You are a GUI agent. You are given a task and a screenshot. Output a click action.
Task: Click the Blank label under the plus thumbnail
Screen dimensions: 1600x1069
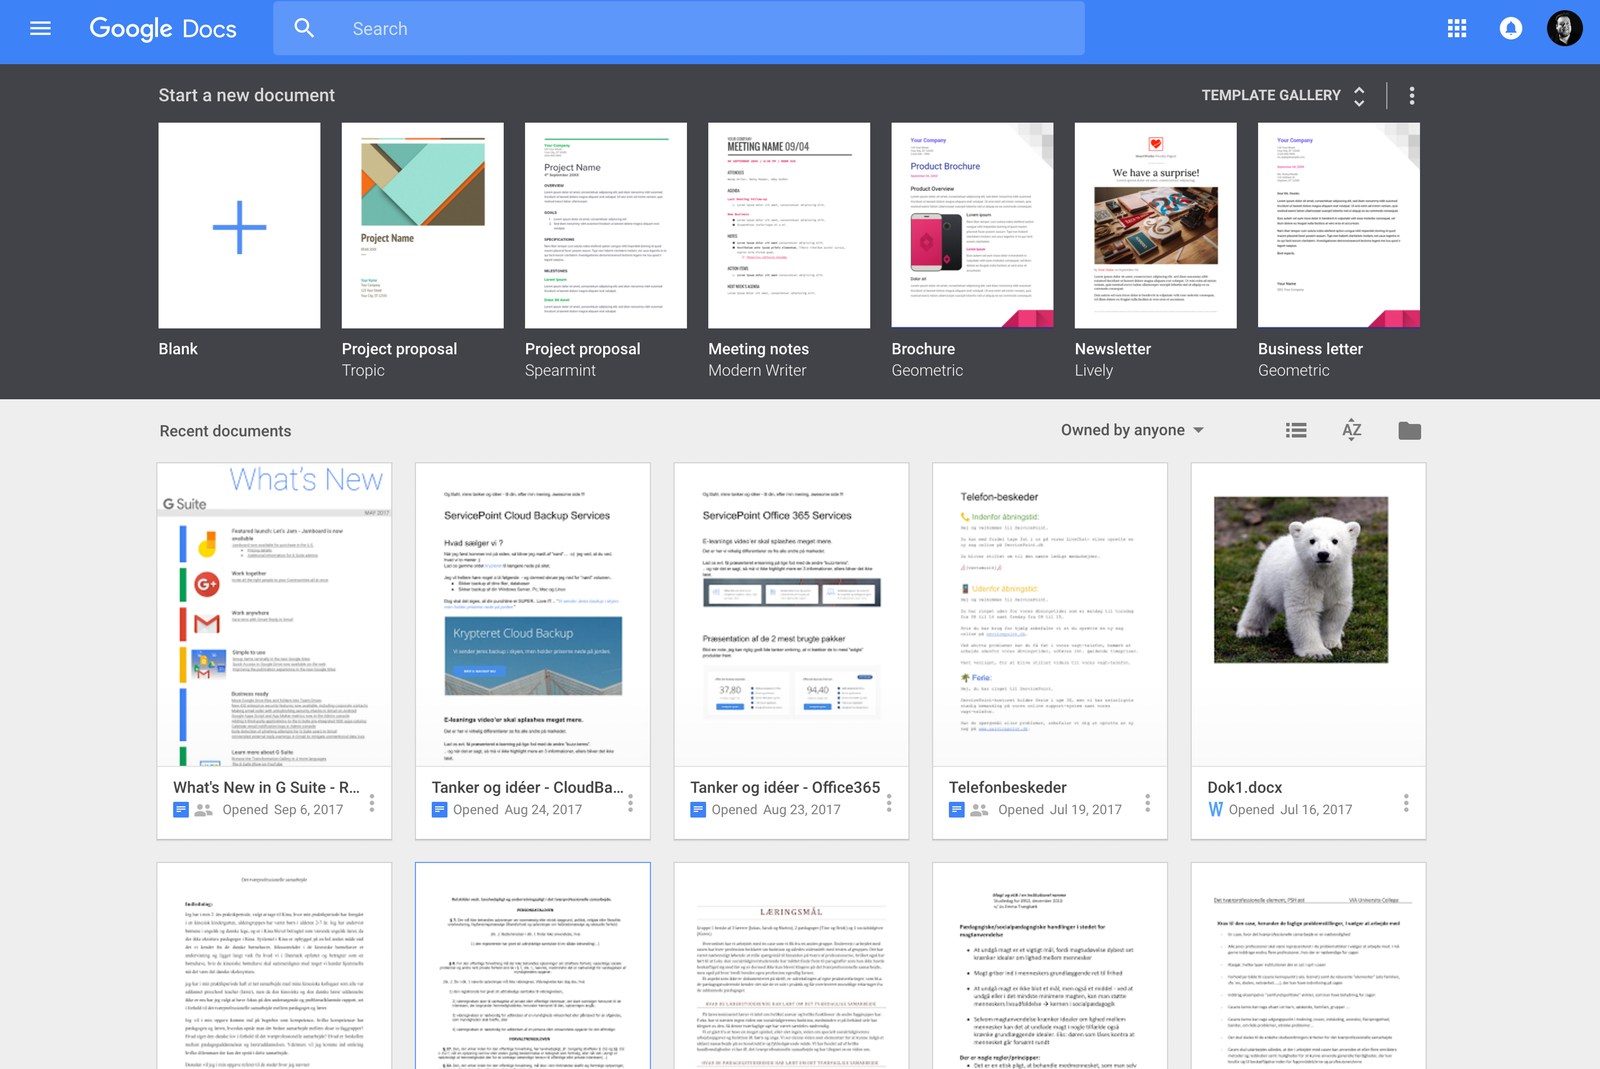click(178, 349)
